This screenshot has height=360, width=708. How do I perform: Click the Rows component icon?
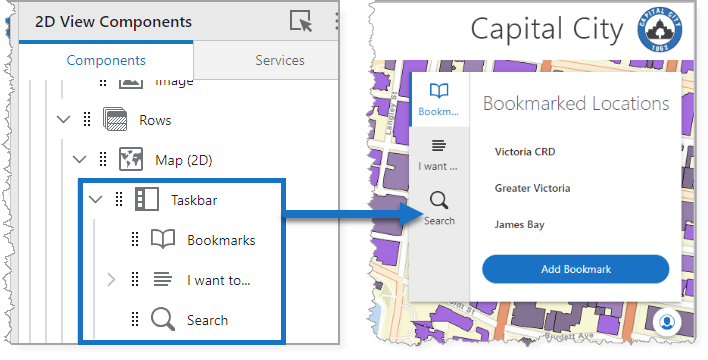[x=115, y=120]
